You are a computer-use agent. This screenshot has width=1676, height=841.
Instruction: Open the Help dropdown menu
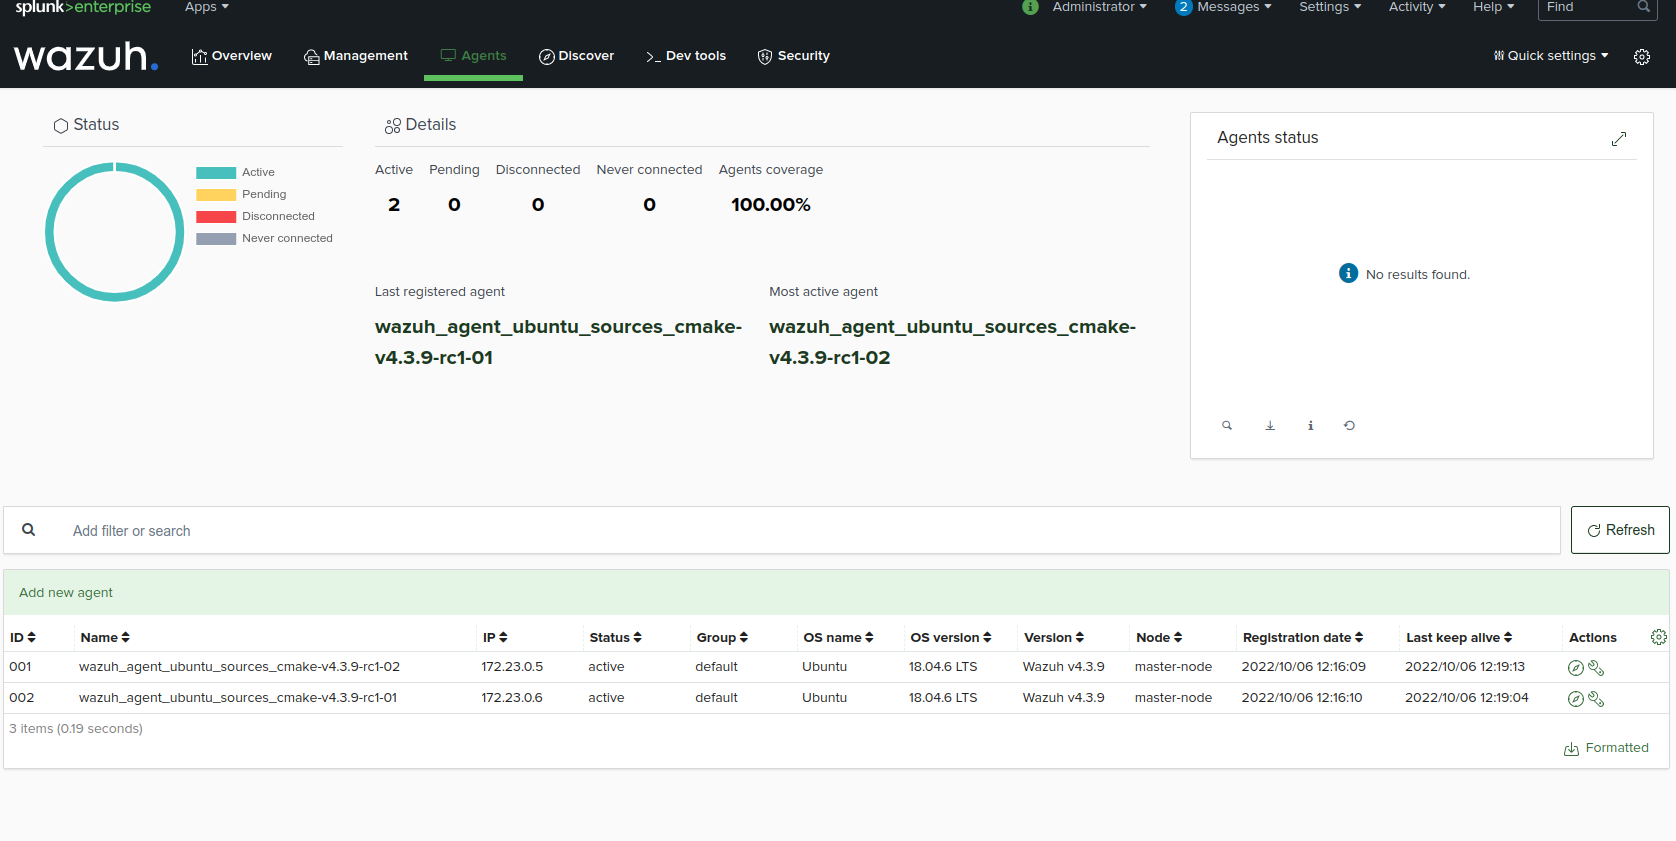(1494, 7)
